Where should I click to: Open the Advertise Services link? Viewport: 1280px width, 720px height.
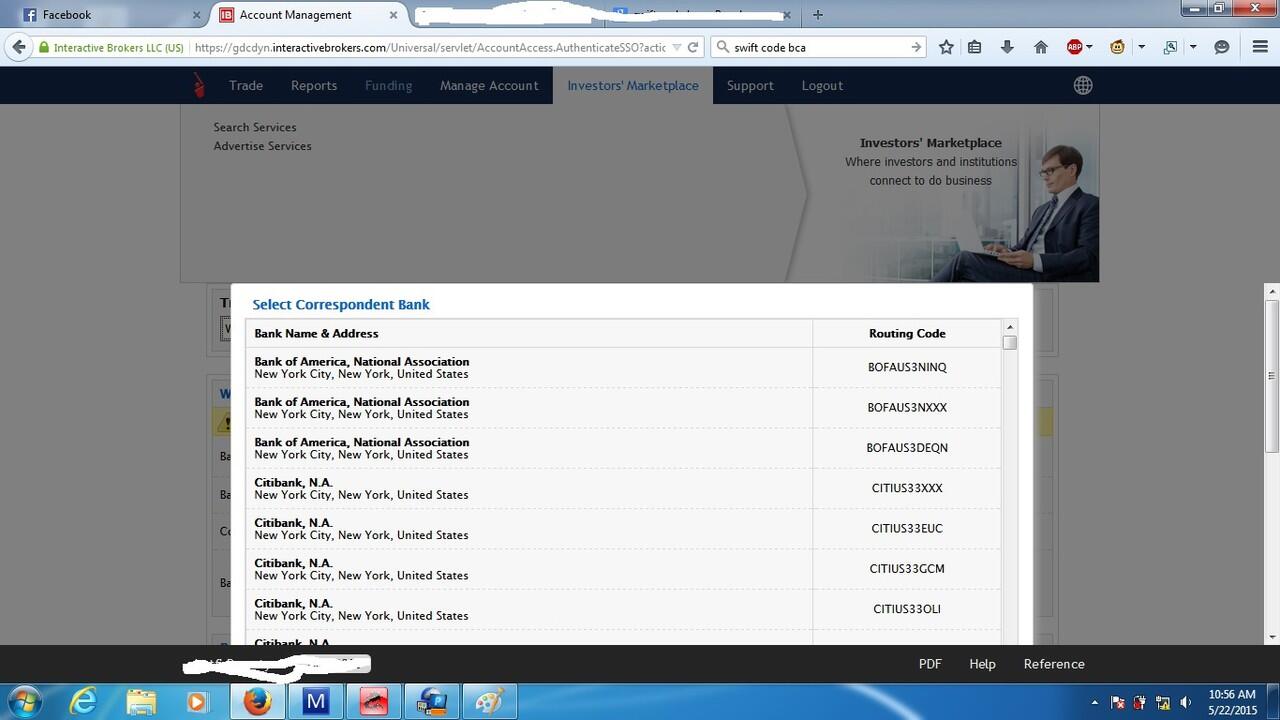click(262, 146)
